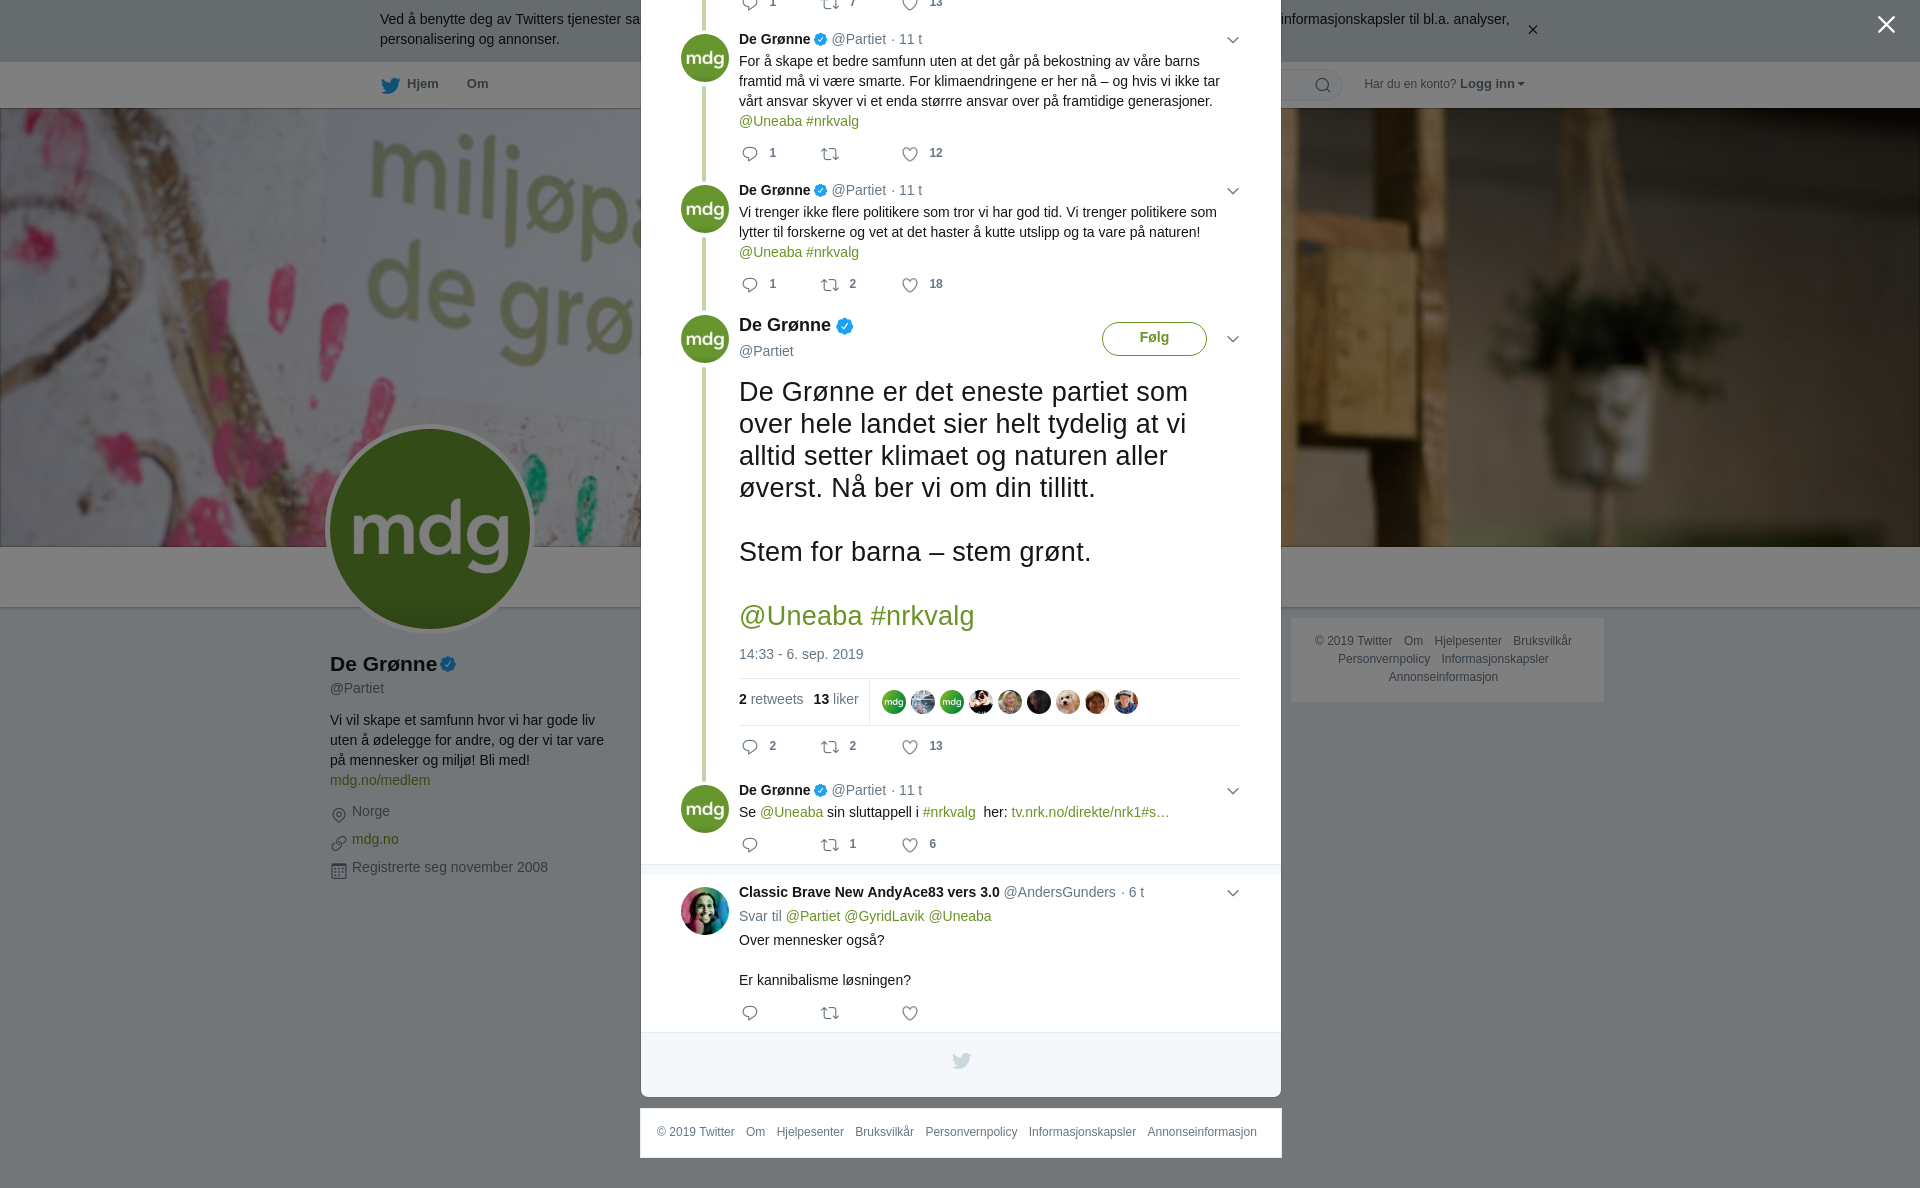Like the main tweet with 13 likes
Viewport: 1920px width, 1188px height.
coord(910,747)
